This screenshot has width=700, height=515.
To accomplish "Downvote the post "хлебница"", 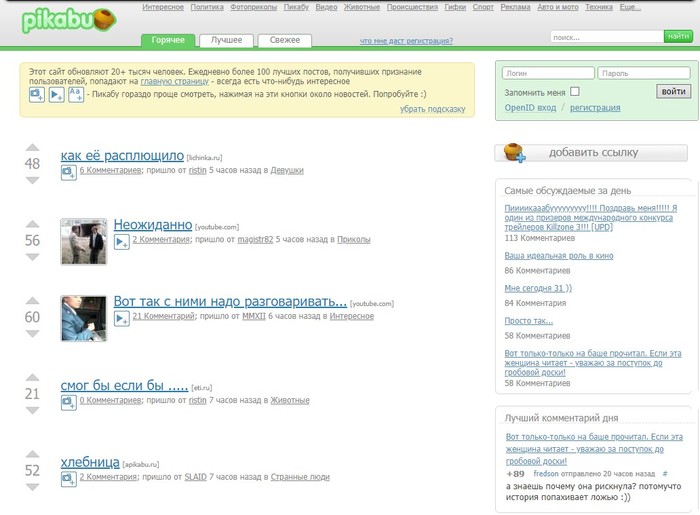I will tap(32, 487).
